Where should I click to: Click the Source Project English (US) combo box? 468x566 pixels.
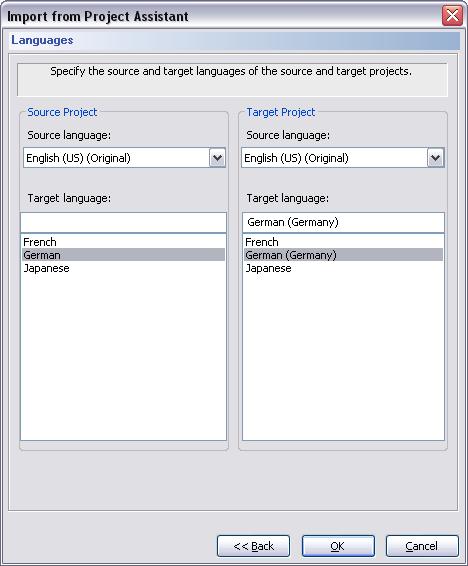point(124,157)
